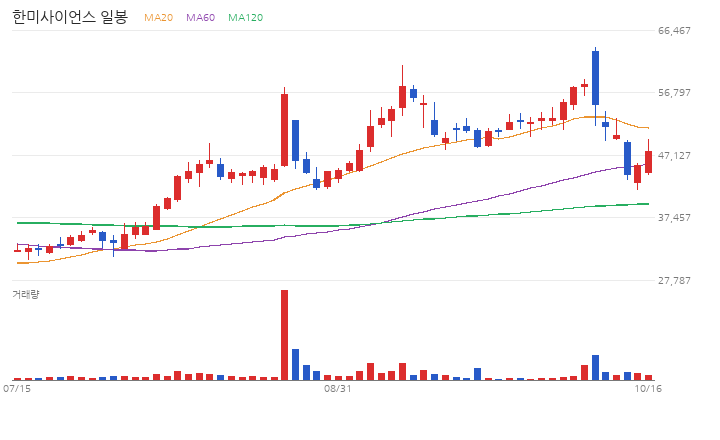Click the 66,467 price axis label

[x=674, y=30]
